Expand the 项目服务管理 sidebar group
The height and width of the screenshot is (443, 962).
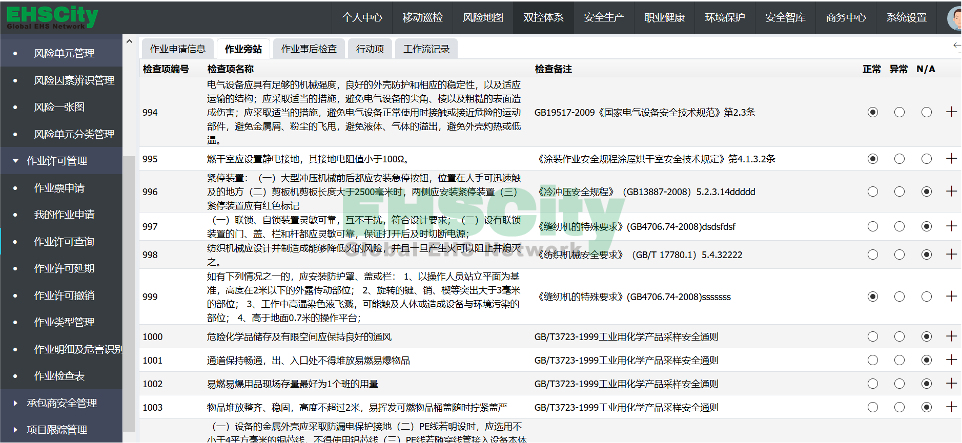coord(62,430)
